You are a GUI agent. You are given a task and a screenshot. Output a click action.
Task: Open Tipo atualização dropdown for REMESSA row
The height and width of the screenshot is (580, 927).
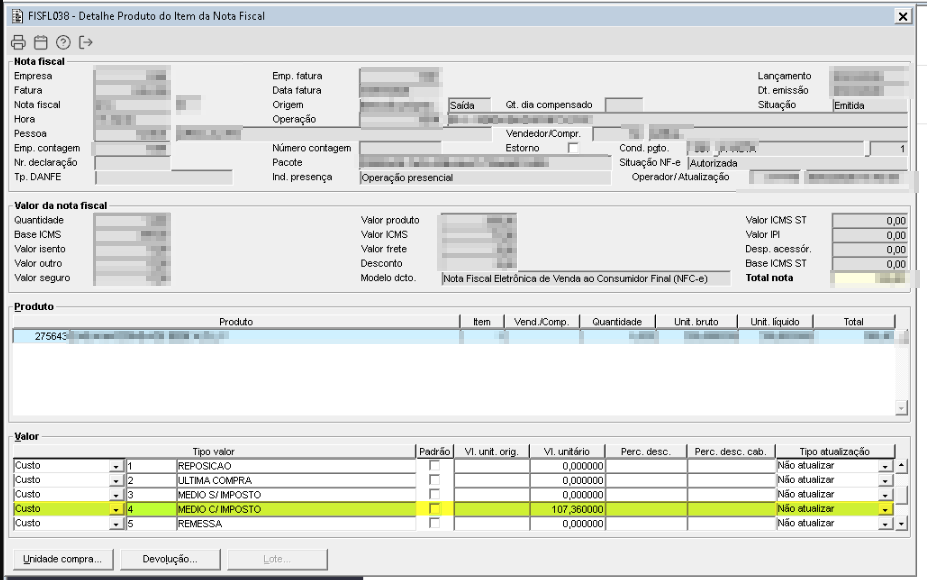(885, 524)
